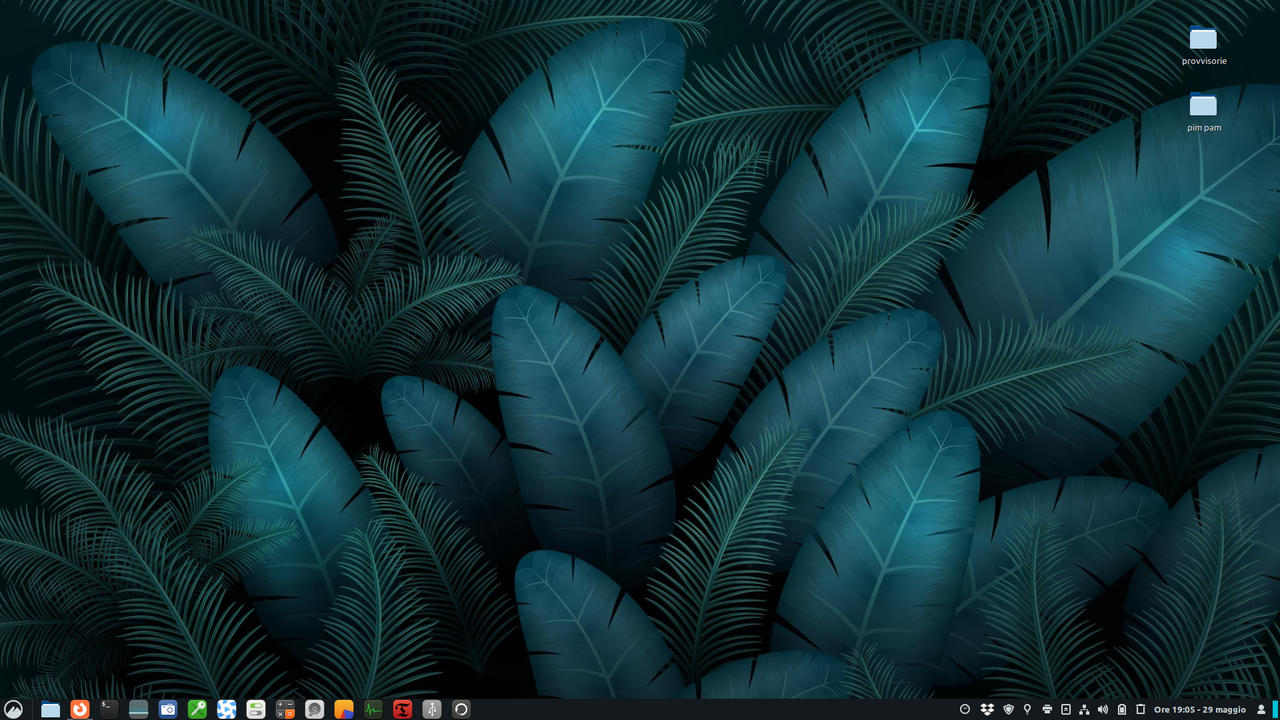1280x720 pixels.
Task: Open the file manager in the taskbar
Action: pyautogui.click(x=50, y=709)
